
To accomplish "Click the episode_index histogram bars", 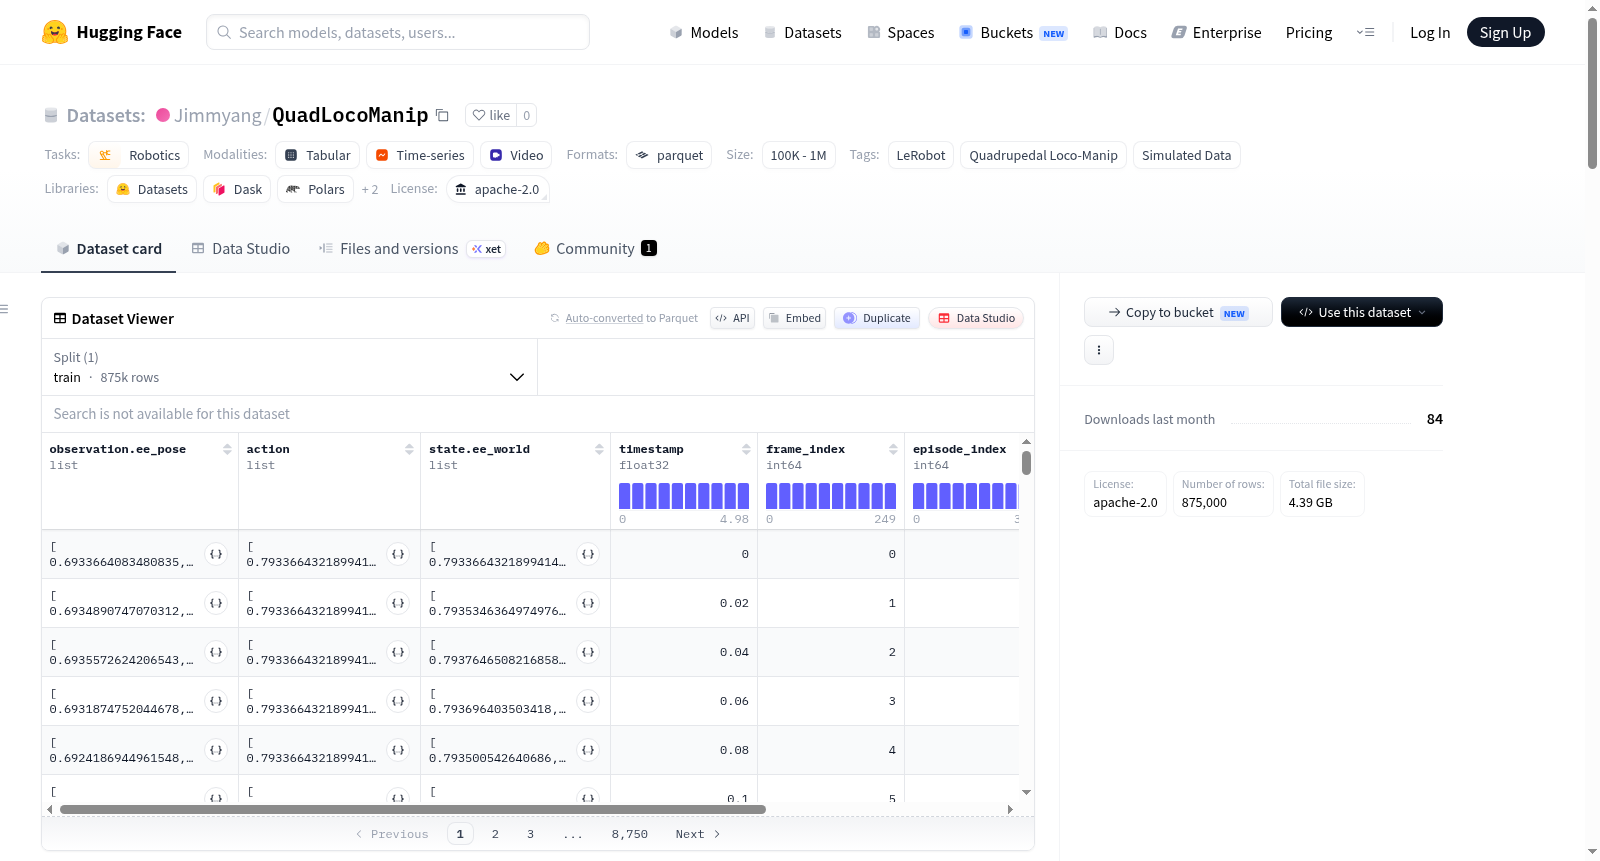I will coord(965,495).
